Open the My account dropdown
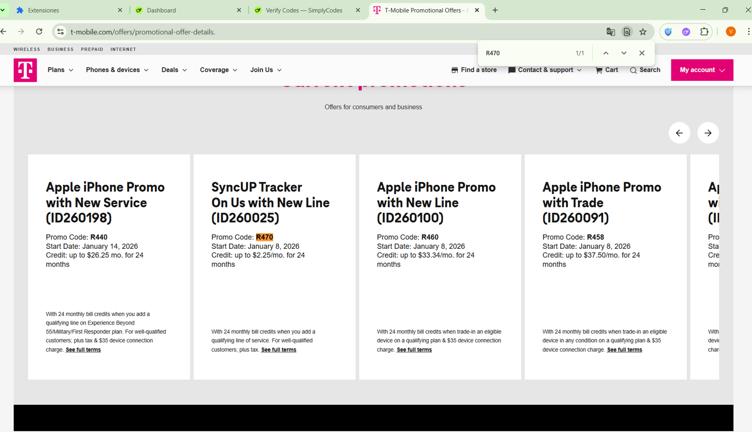The height and width of the screenshot is (432, 752). point(702,70)
